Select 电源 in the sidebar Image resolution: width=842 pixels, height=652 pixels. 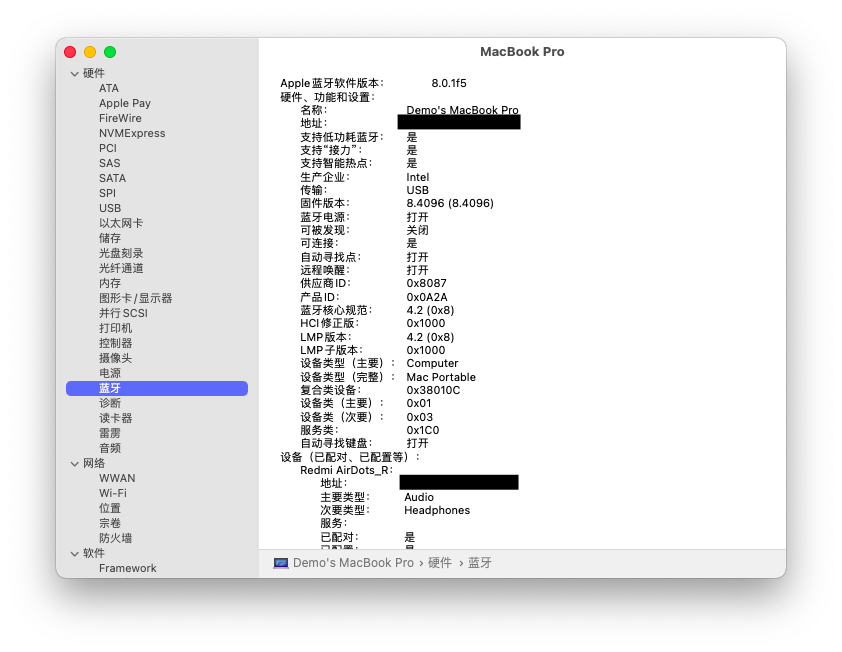[110, 373]
